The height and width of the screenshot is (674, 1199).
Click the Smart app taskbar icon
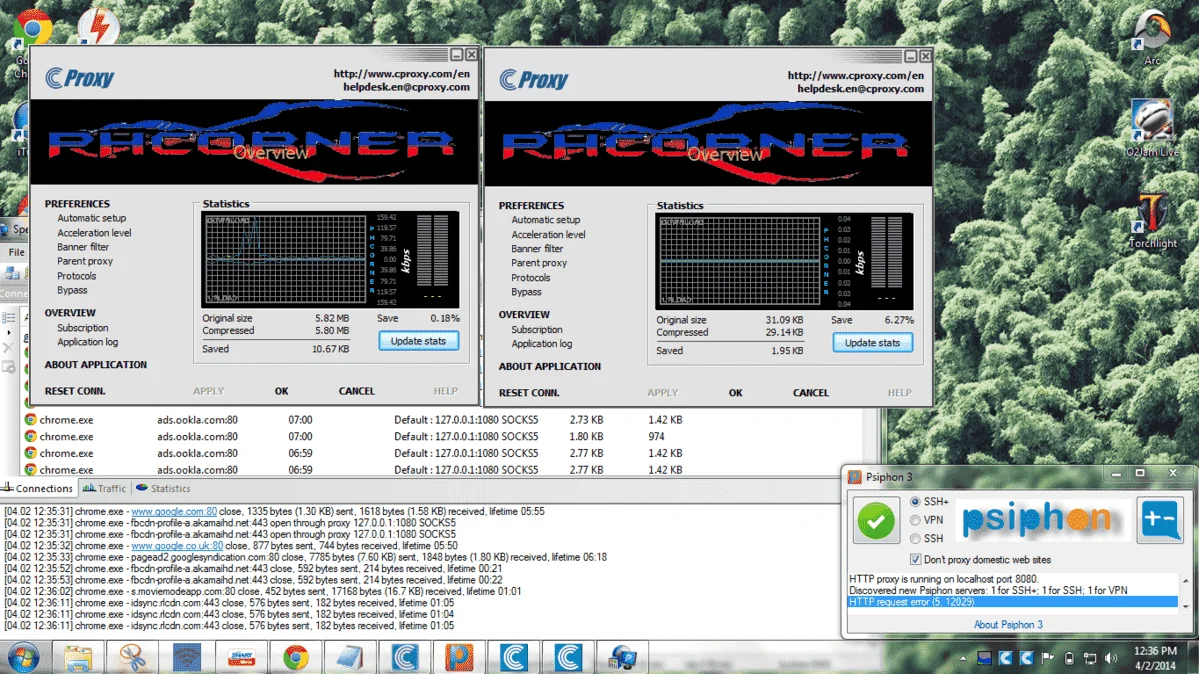coord(241,658)
